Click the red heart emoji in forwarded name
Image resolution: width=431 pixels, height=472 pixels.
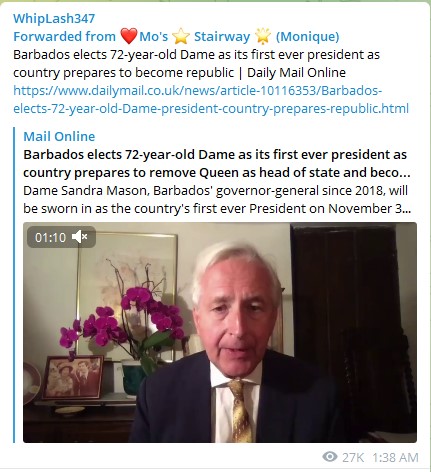[x=129, y=36]
